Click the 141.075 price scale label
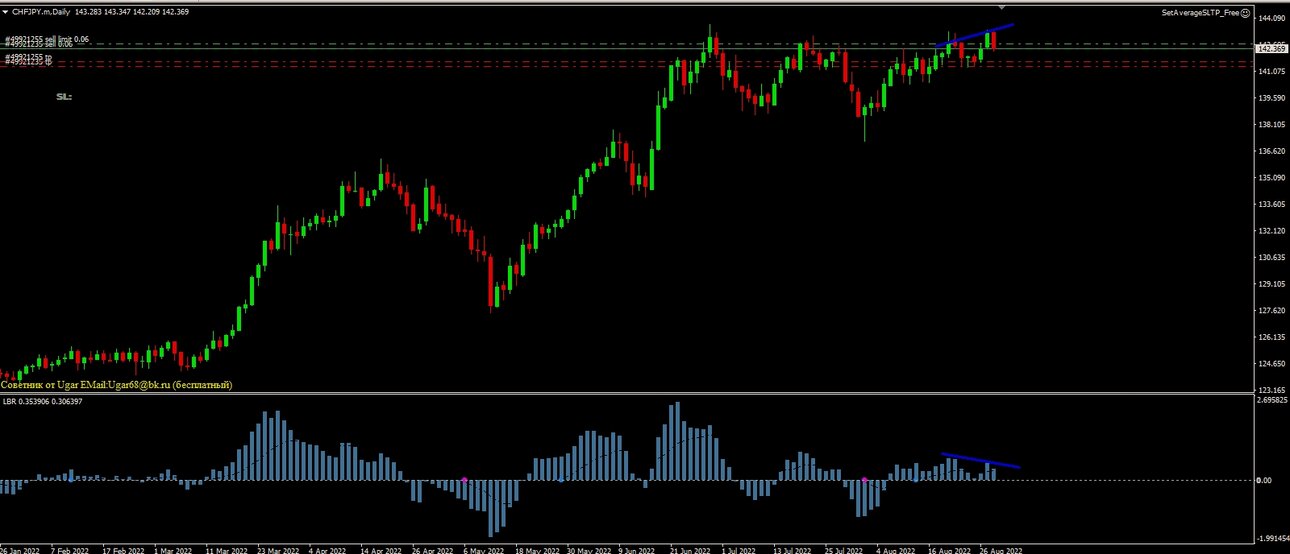Image resolution: width=1290 pixels, height=554 pixels. coord(1272,71)
